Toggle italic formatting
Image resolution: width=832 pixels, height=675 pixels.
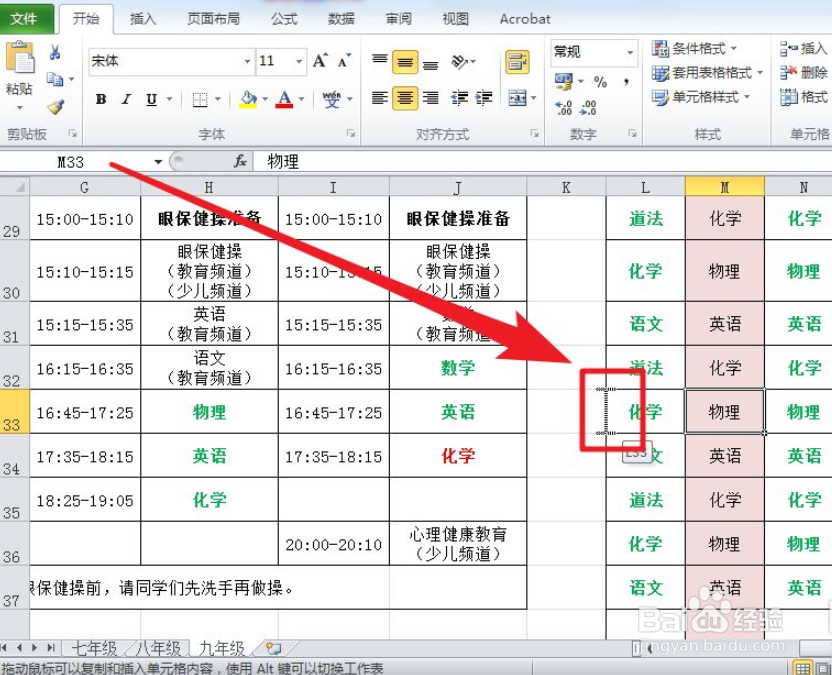coord(126,99)
